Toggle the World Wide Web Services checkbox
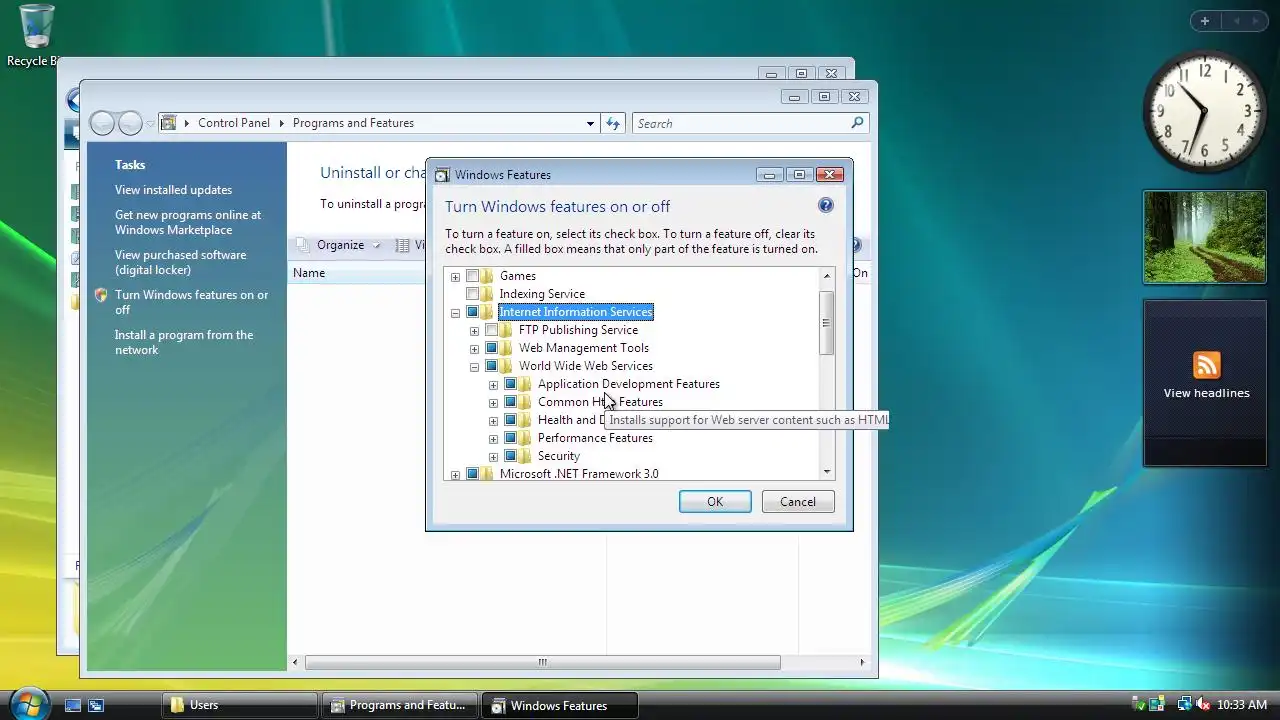 pos(491,366)
